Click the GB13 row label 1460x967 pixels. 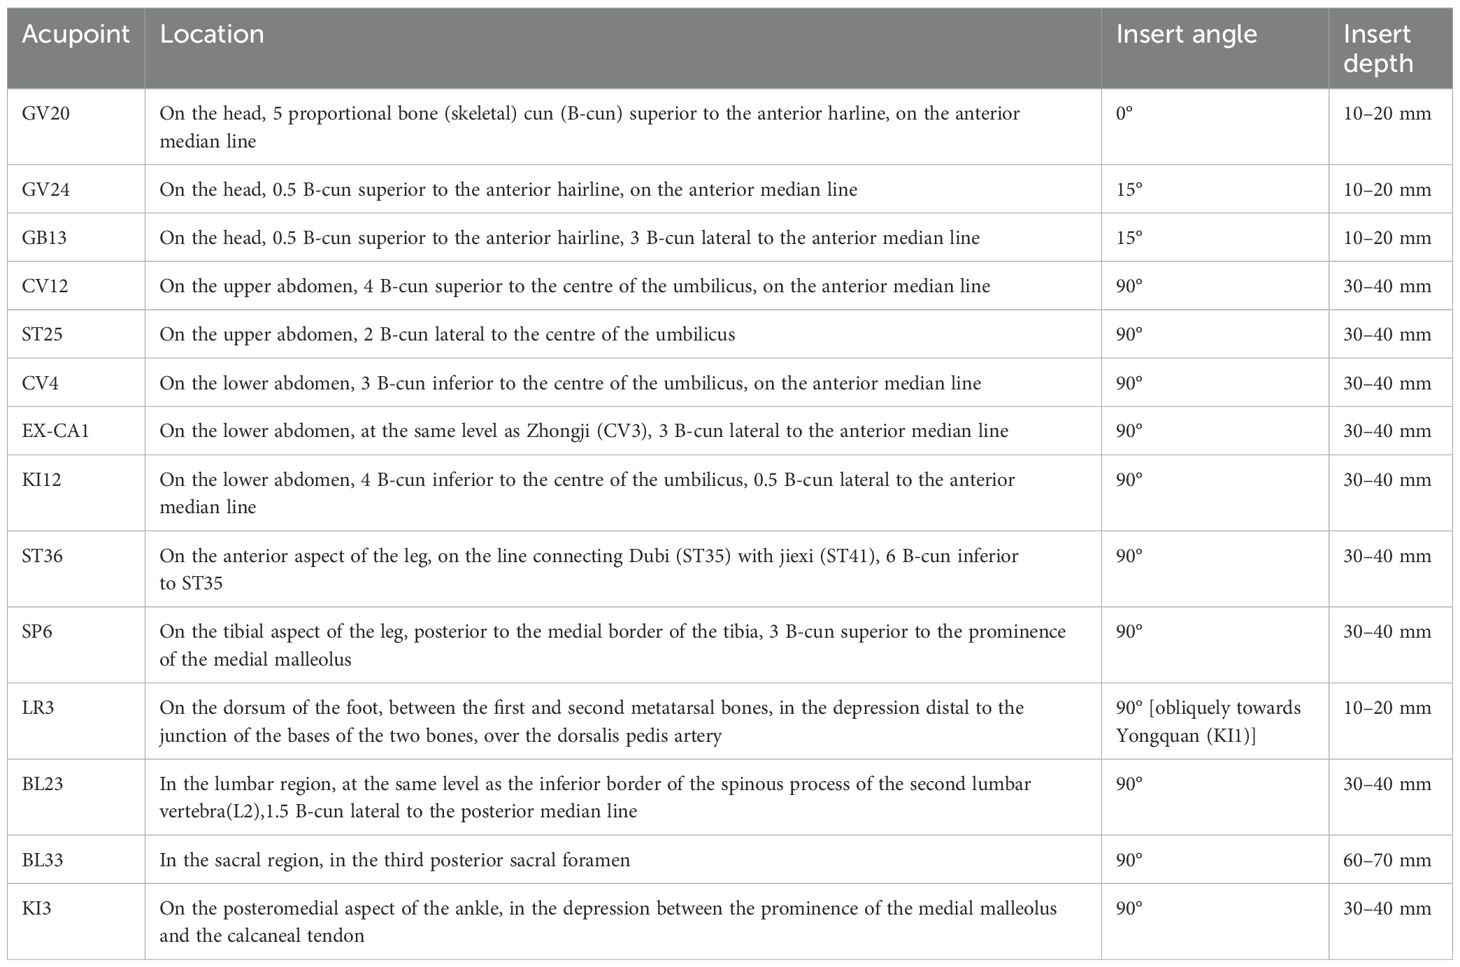[x=46, y=238]
